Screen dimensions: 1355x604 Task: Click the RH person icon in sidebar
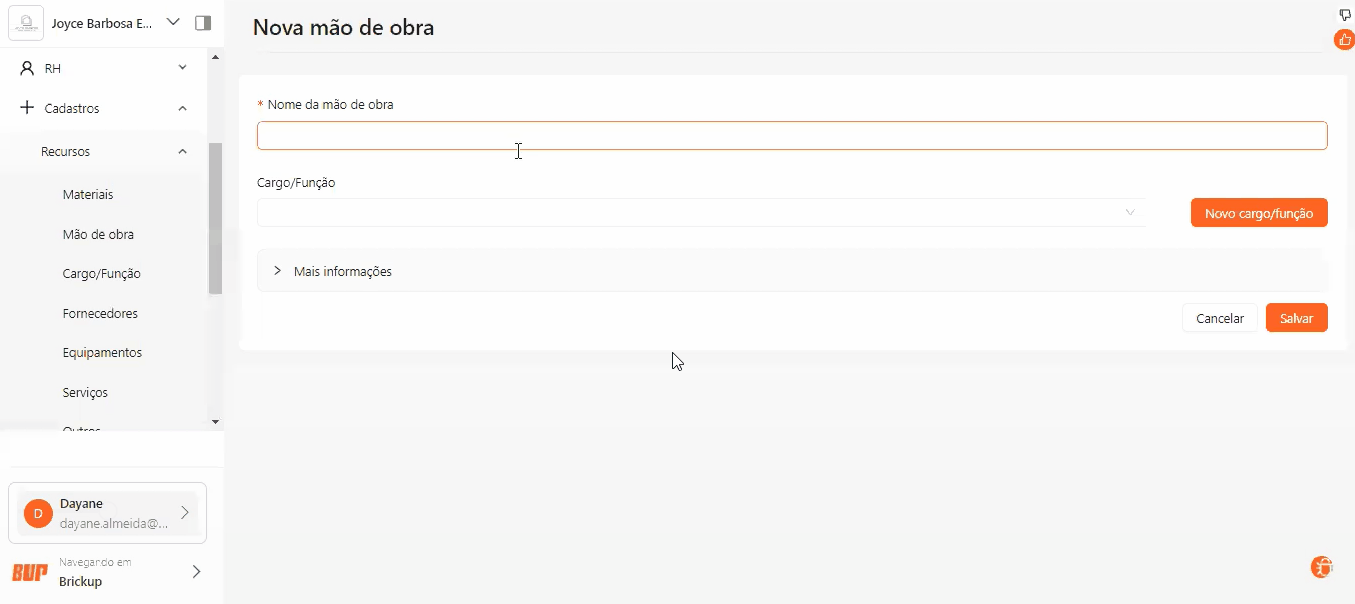point(27,68)
